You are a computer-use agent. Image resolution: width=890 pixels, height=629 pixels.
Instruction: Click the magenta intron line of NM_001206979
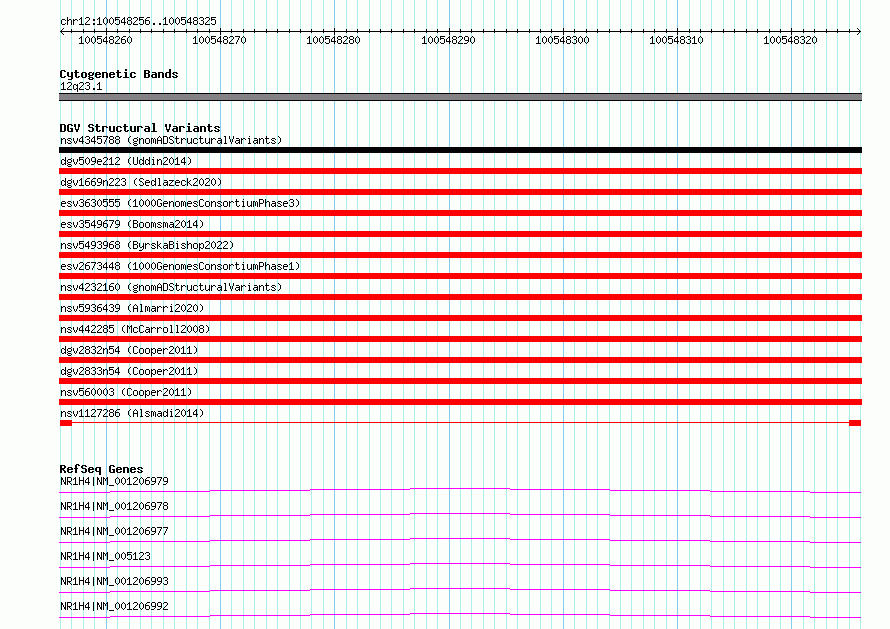[460, 489]
